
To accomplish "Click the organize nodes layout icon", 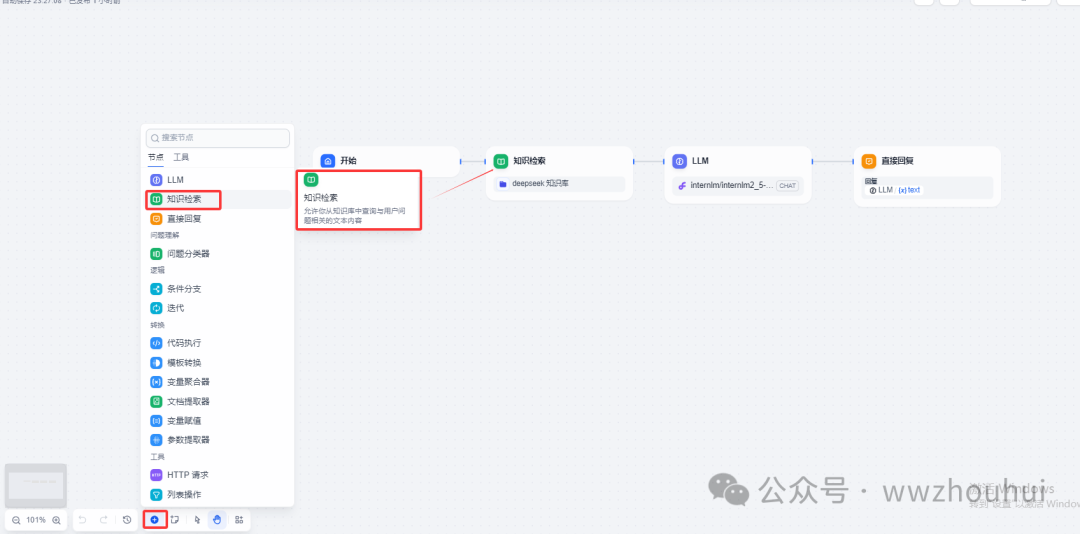I will pyautogui.click(x=239, y=520).
